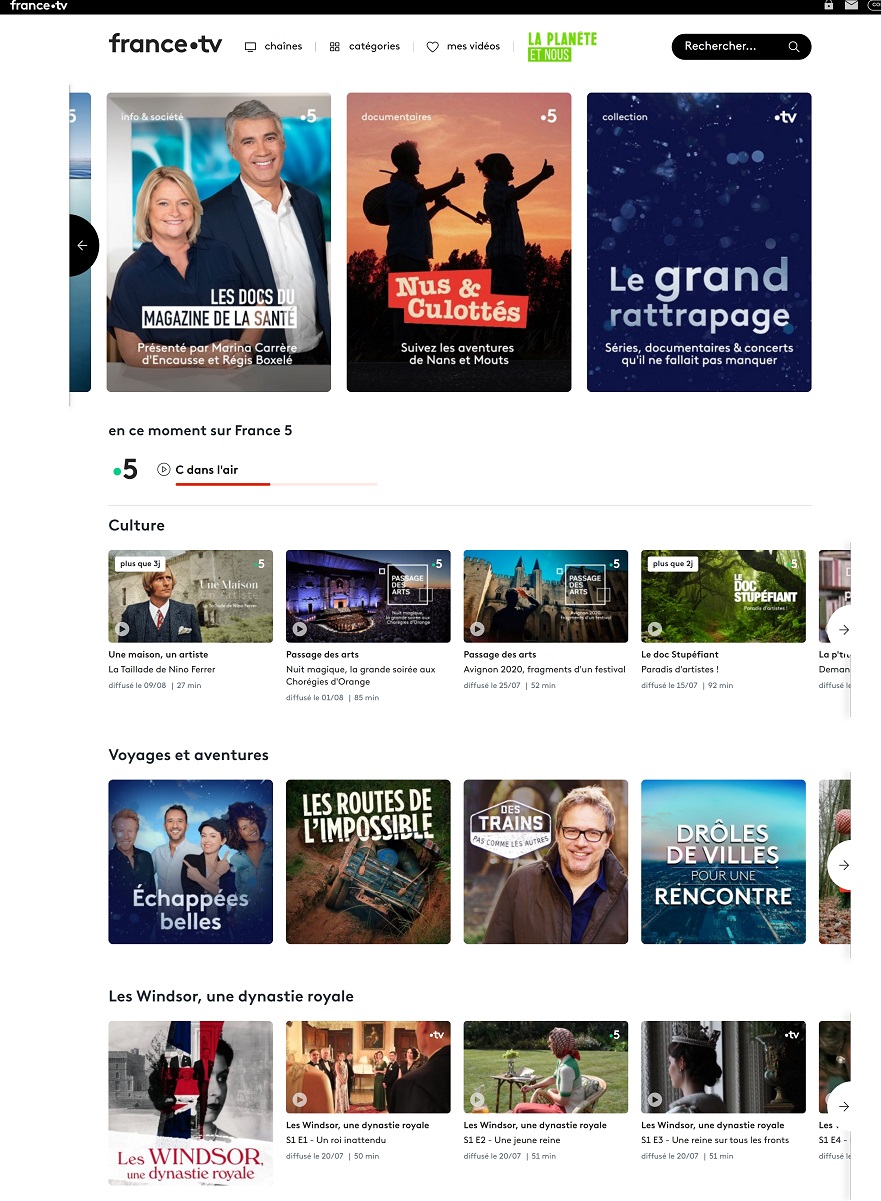Open Les docs du Magazine de la Santé card
Image resolution: width=881 pixels, height=1201 pixels.
click(219, 242)
